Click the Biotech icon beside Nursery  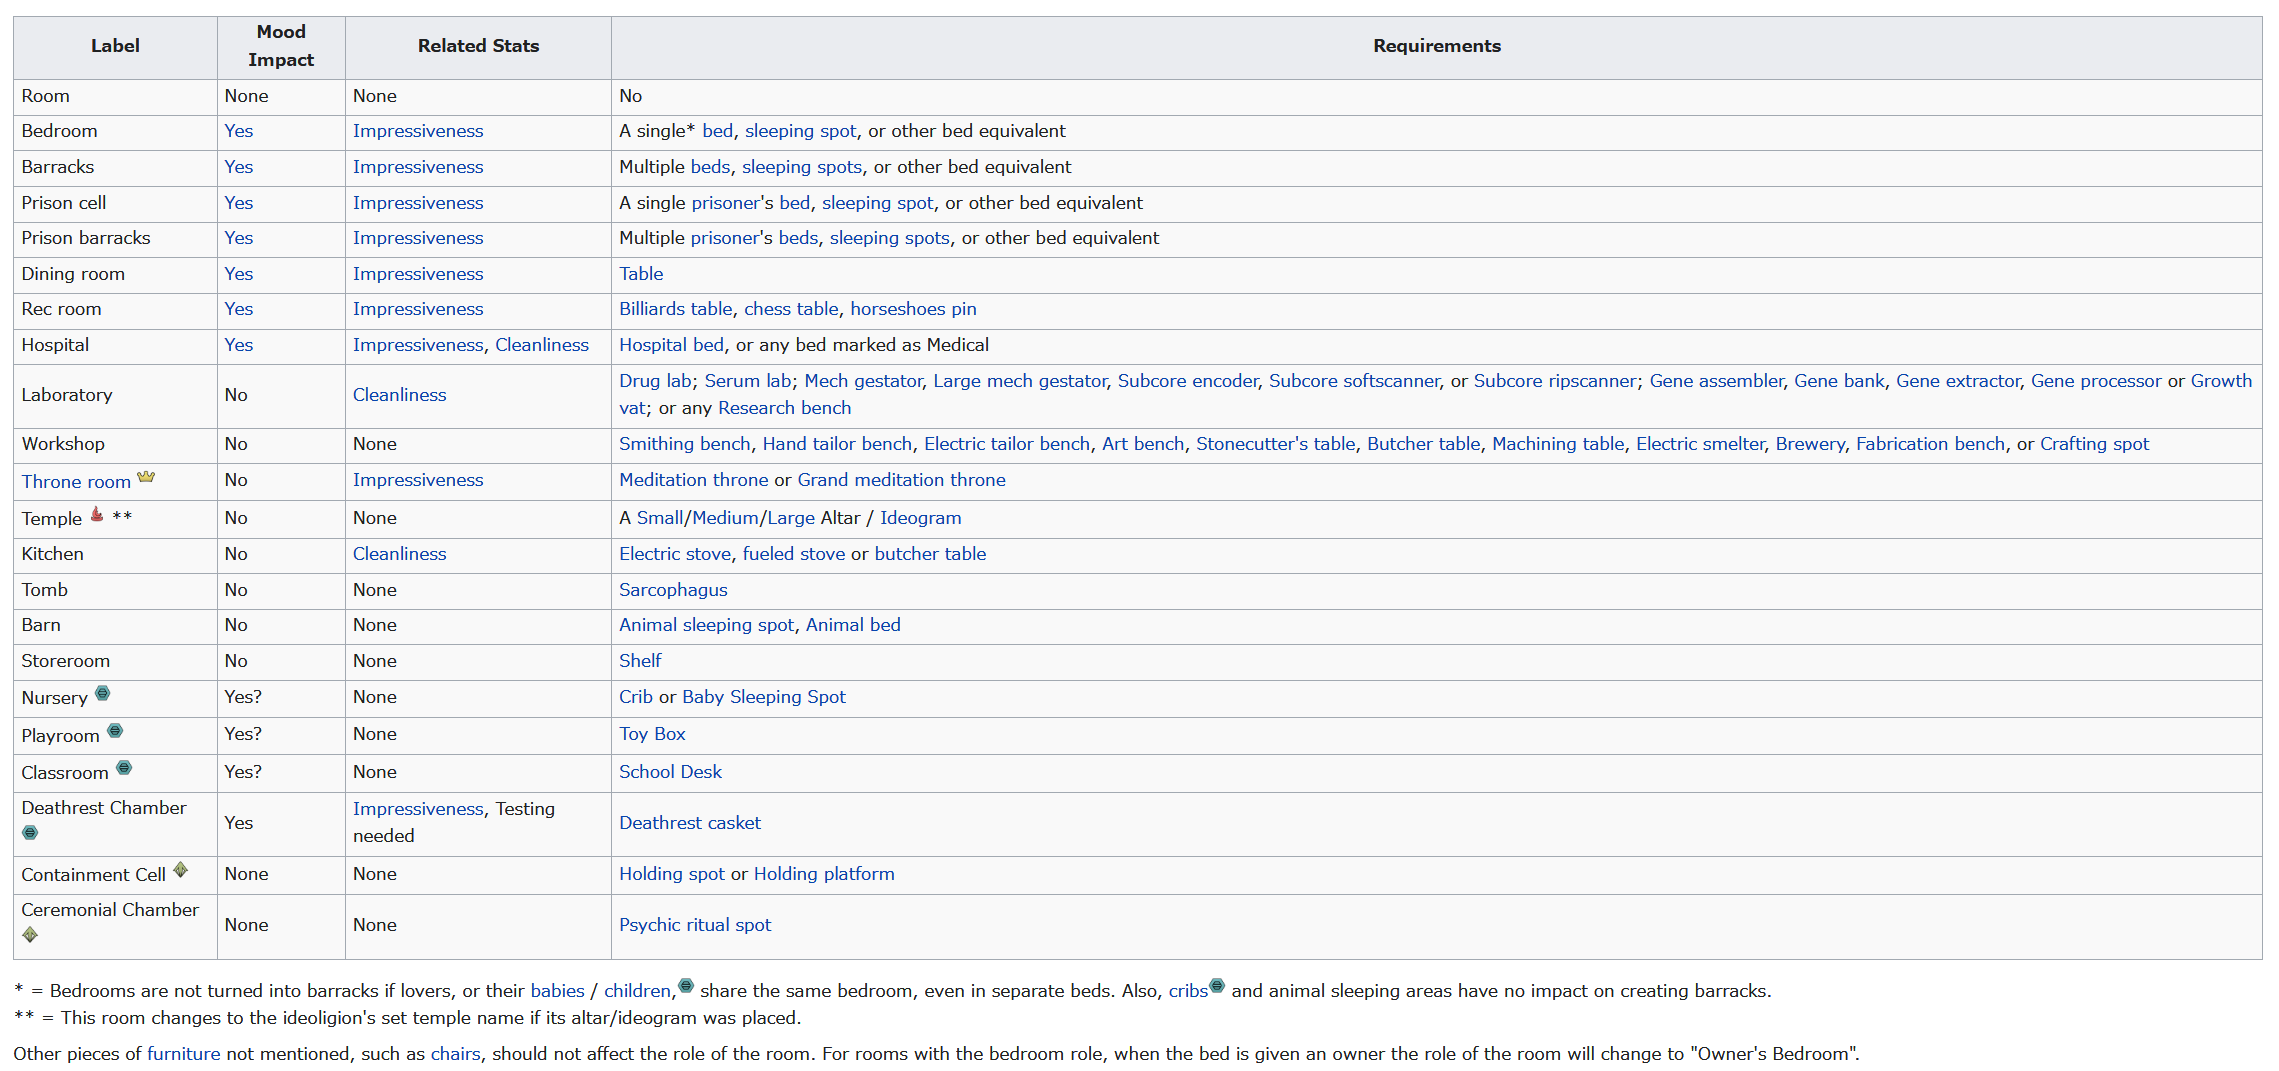[102, 693]
